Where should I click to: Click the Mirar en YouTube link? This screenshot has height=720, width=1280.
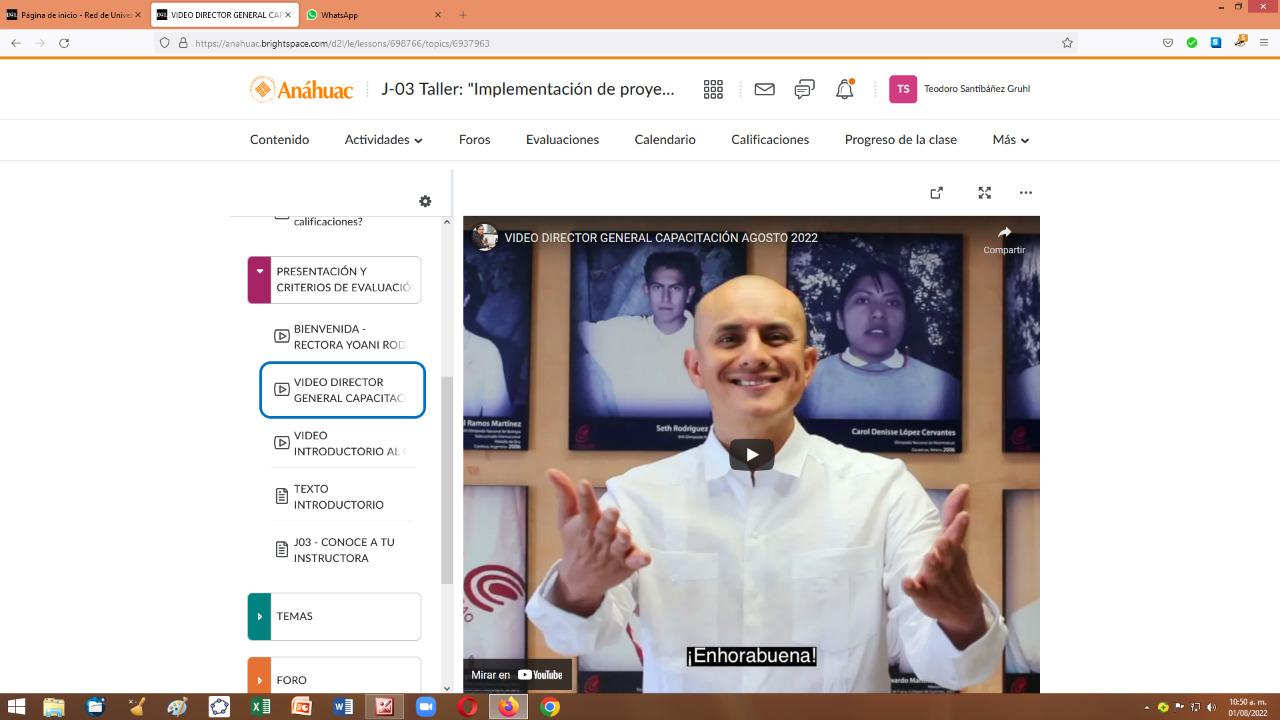tap(517, 675)
